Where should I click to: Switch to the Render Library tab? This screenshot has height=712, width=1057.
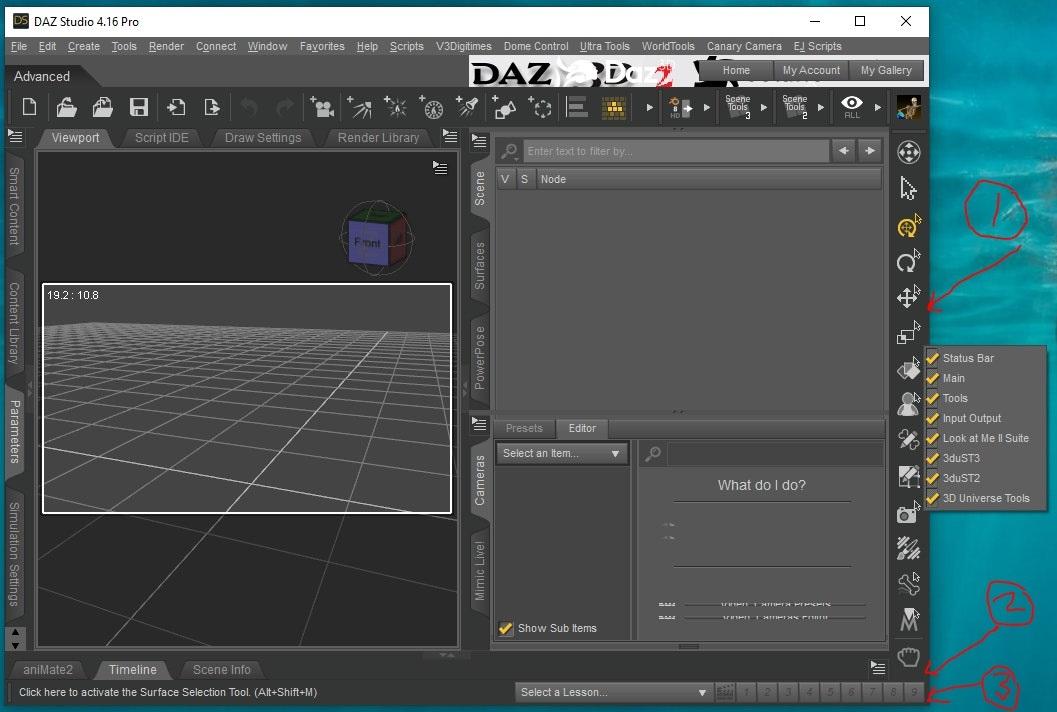tap(378, 138)
